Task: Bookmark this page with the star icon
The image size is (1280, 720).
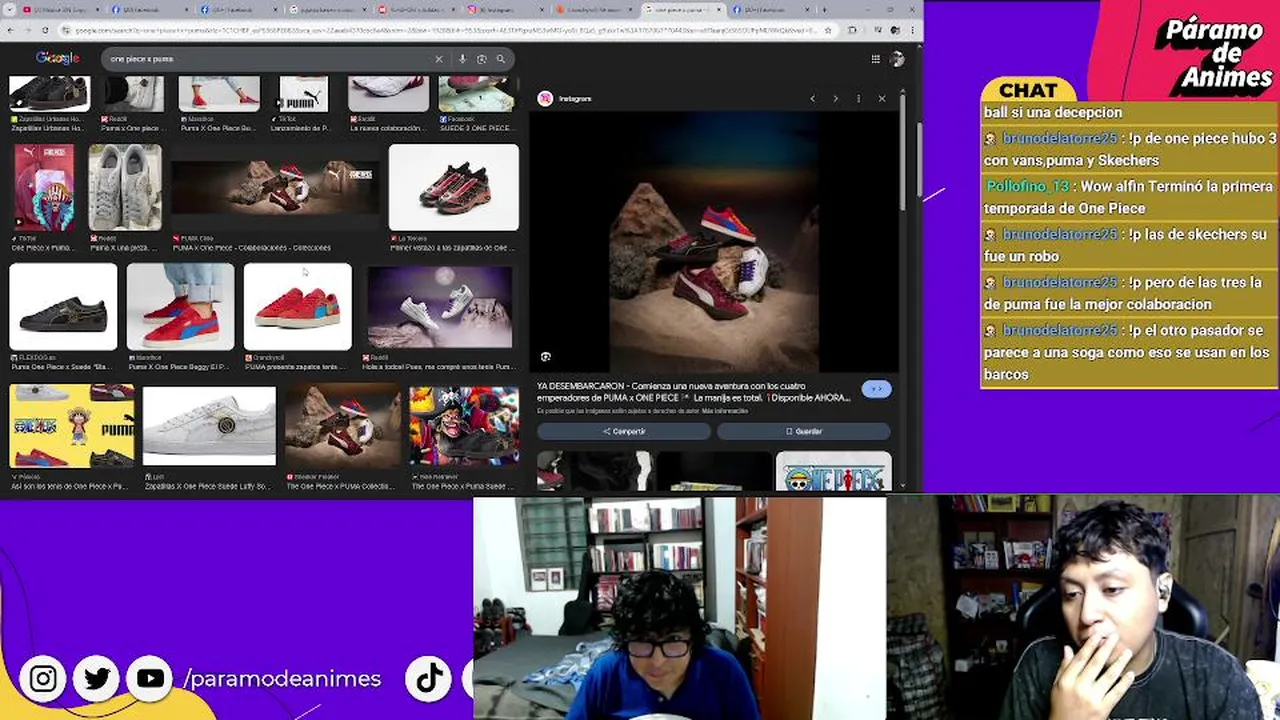Action: tap(827, 30)
